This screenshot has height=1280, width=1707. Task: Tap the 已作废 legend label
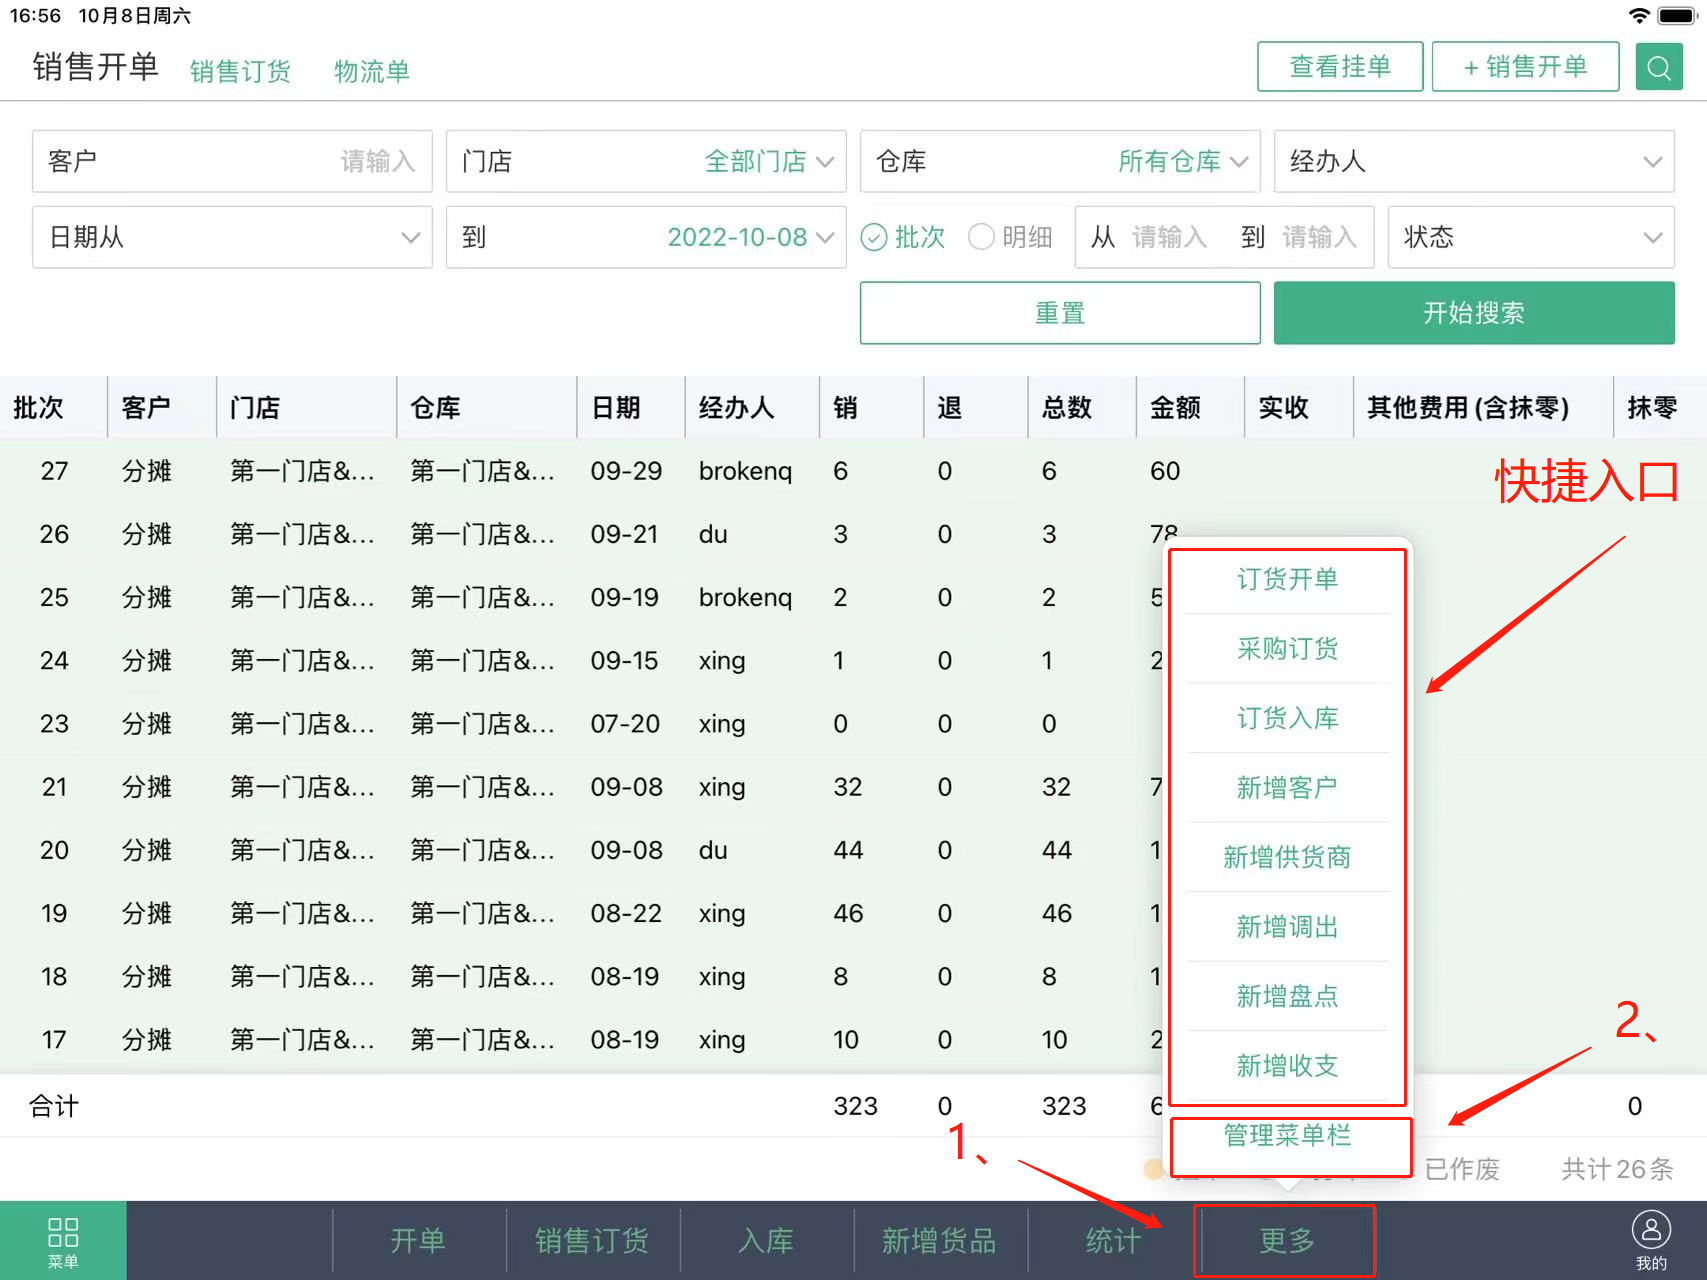1462,1169
